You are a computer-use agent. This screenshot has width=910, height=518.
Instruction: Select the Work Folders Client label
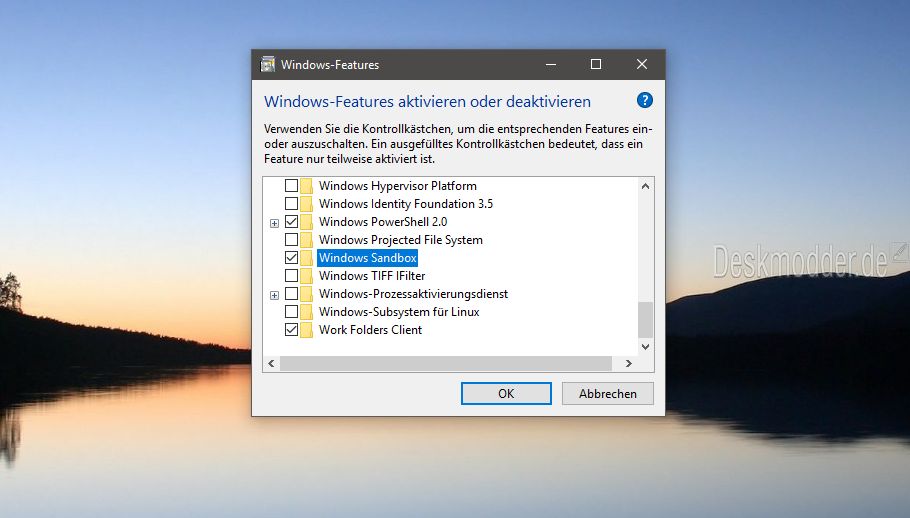(370, 329)
